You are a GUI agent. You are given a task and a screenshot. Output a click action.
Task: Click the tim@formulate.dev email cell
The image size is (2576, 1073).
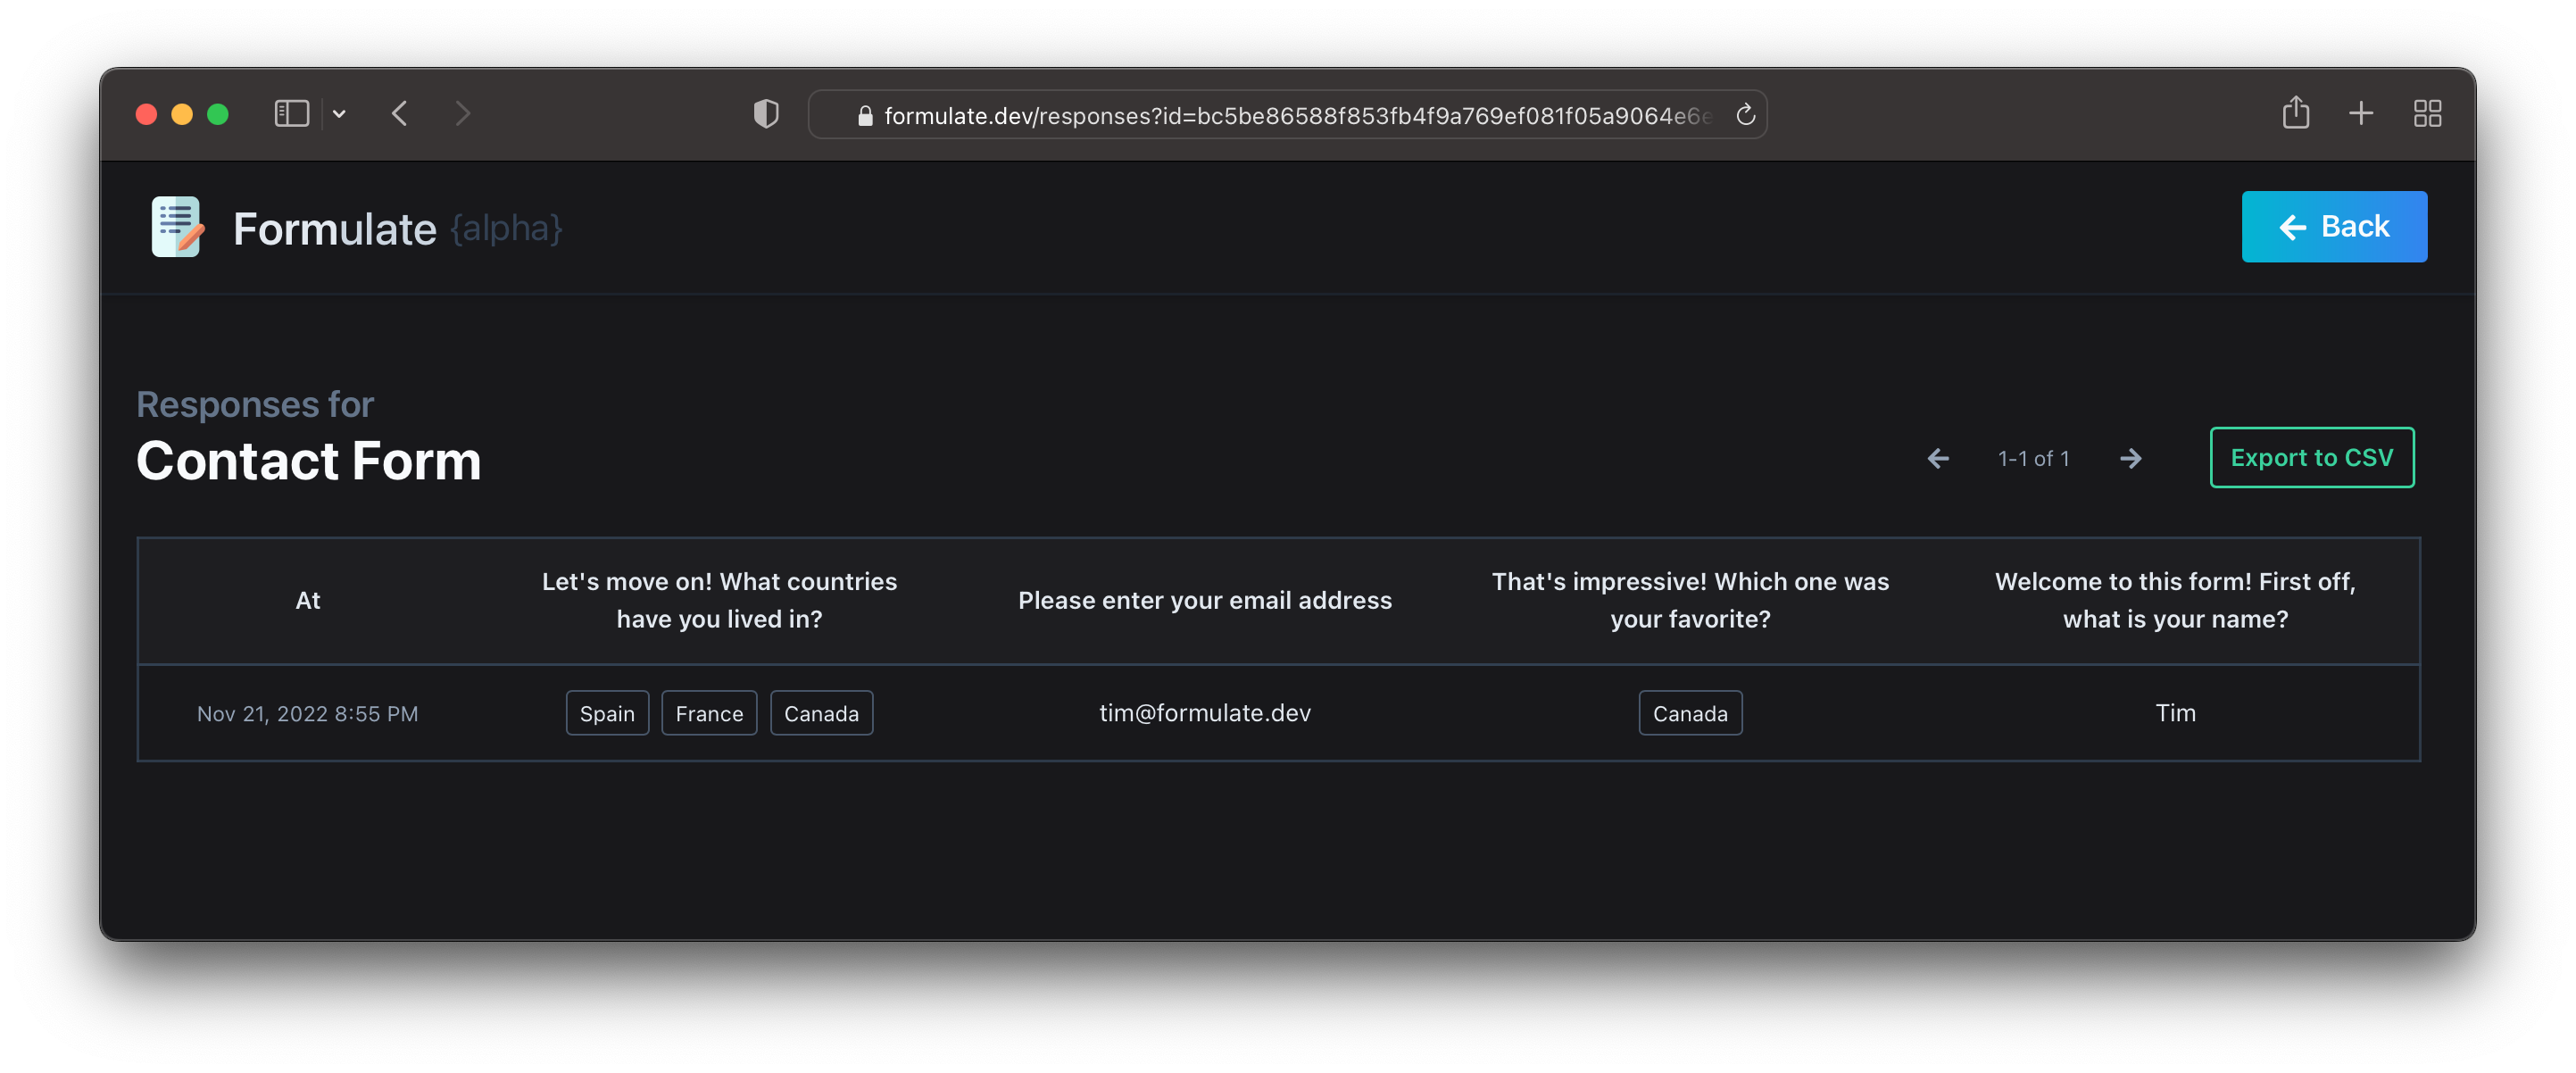pos(1204,713)
